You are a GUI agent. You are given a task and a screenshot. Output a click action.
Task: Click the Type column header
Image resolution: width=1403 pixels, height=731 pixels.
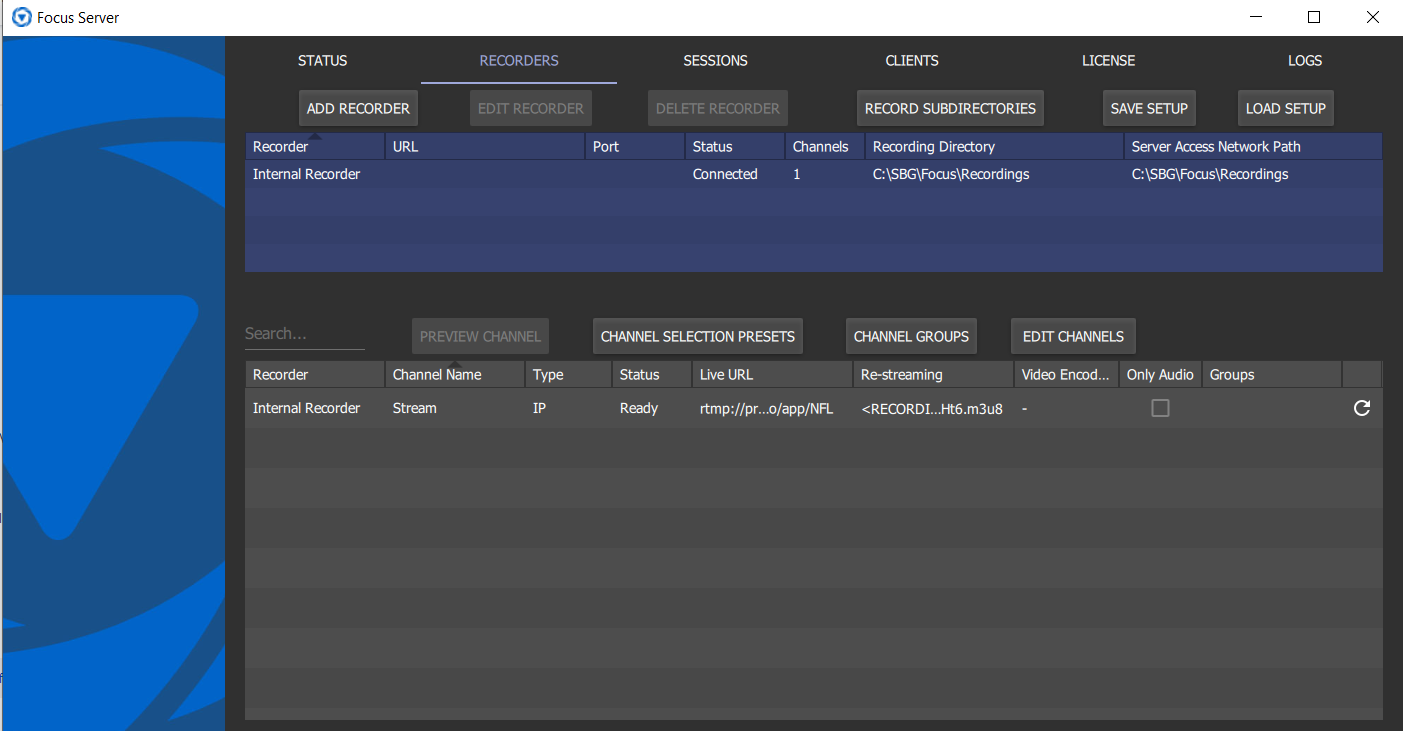[568, 374]
